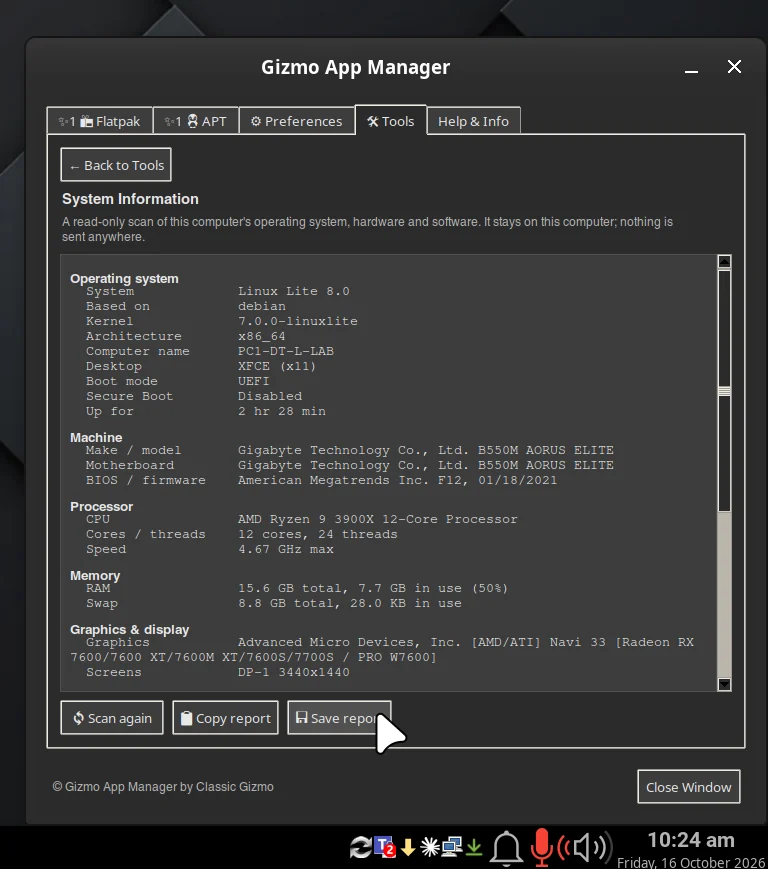Image resolution: width=768 pixels, height=869 pixels.
Task: Minimize the Gizmo App Manager window
Action: (691, 69)
